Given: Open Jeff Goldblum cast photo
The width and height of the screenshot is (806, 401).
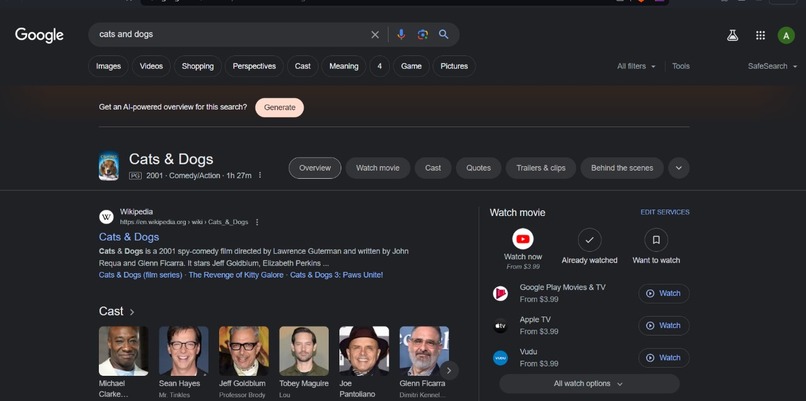Looking at the screenshot, I should 244,351.
